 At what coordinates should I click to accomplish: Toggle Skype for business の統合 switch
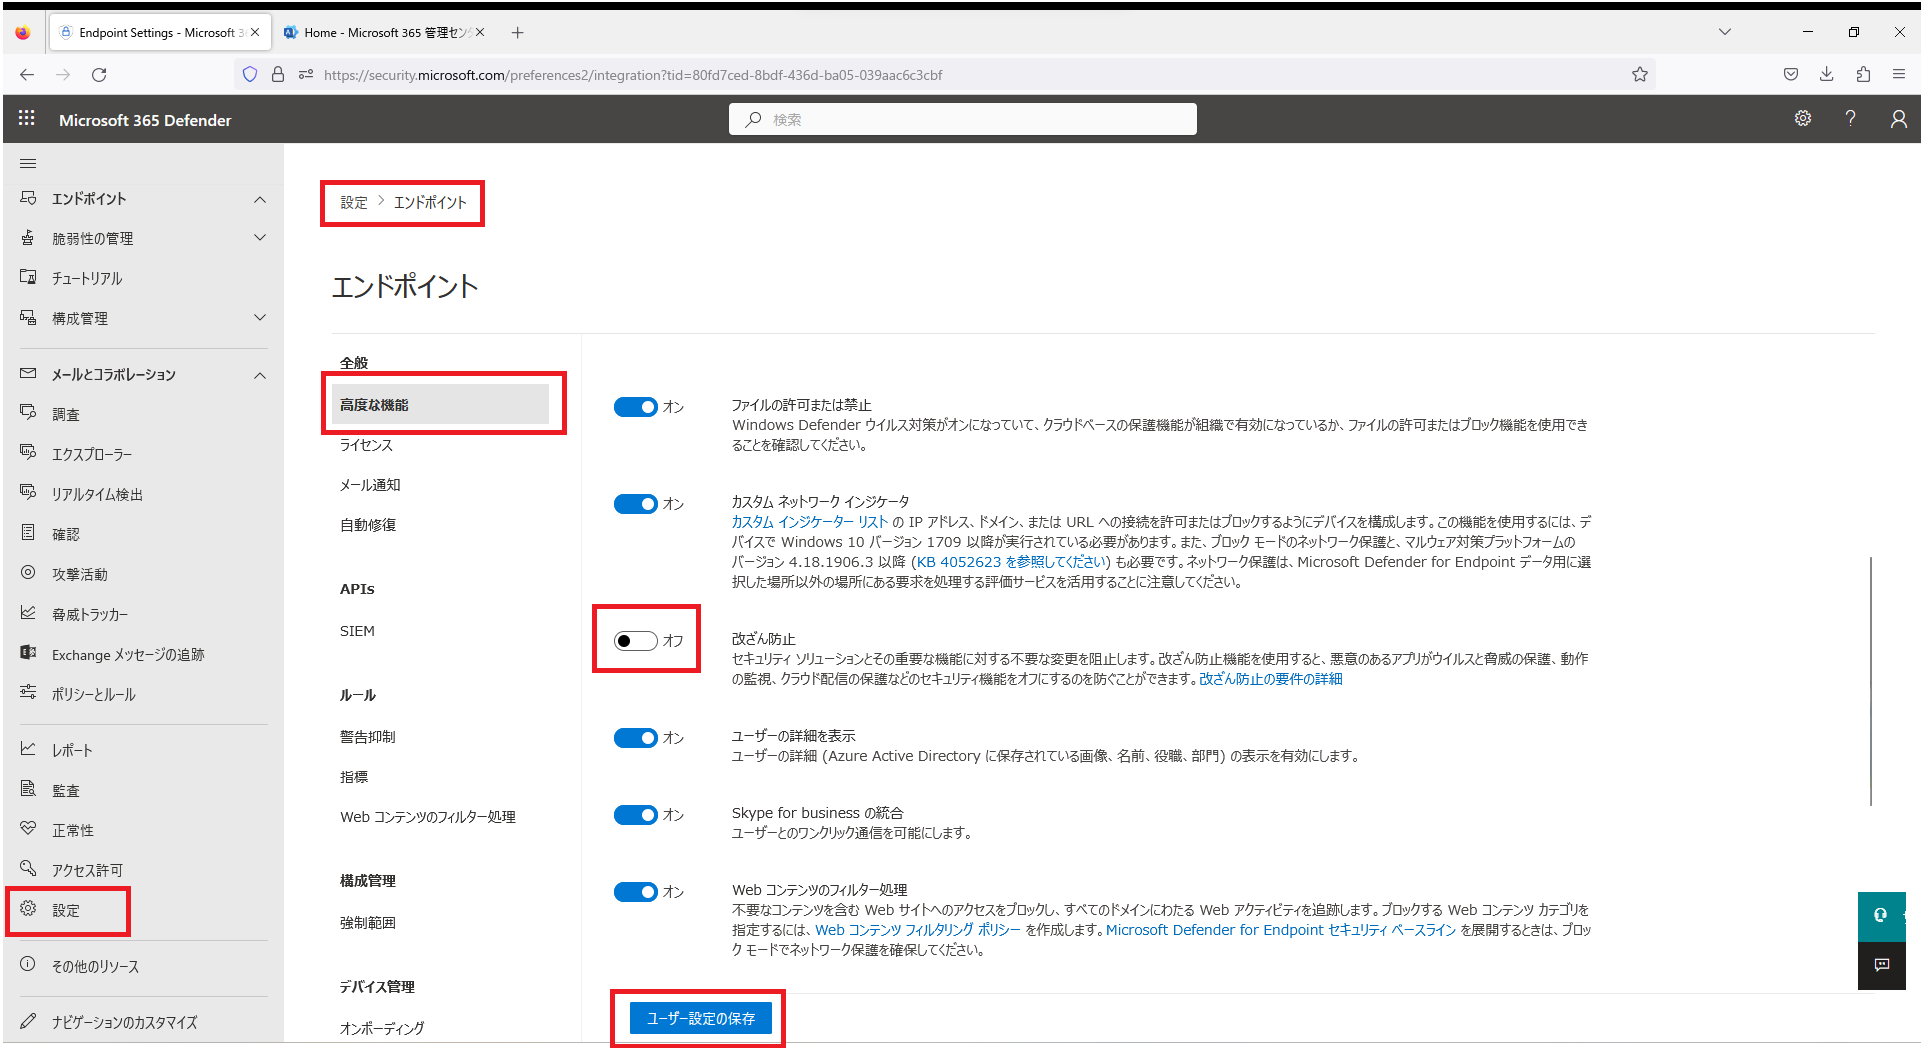point(635,815)
